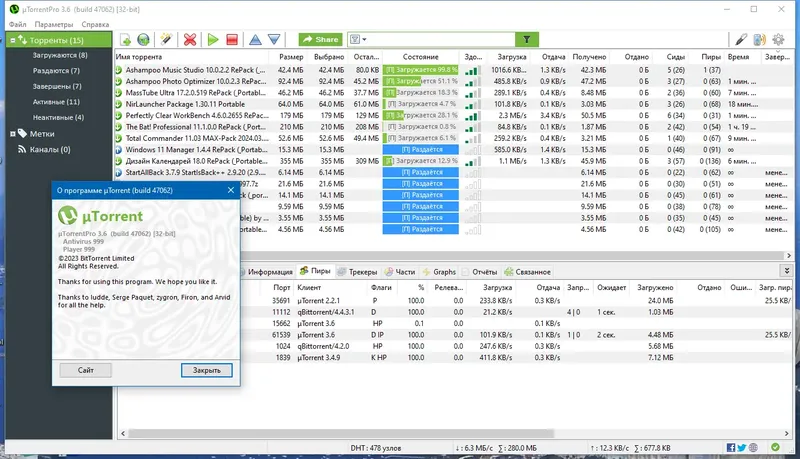Start the torrent with green play icon
Viewport: 800px width, 459px height.
click(x=213, y=39)
